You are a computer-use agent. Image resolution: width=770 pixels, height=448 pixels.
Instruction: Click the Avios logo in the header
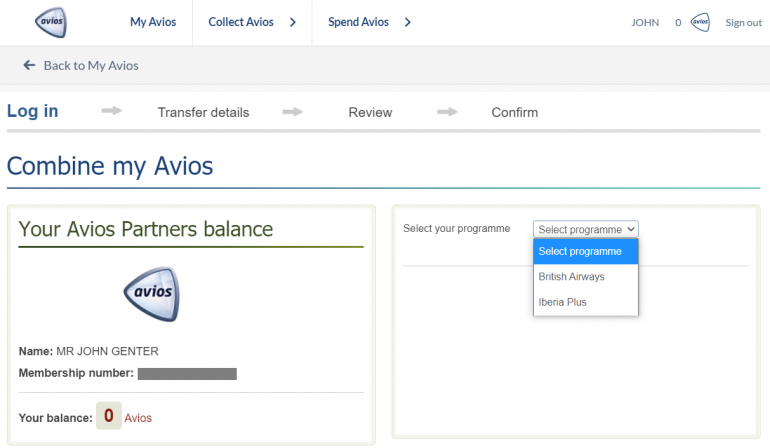(50, 22)
